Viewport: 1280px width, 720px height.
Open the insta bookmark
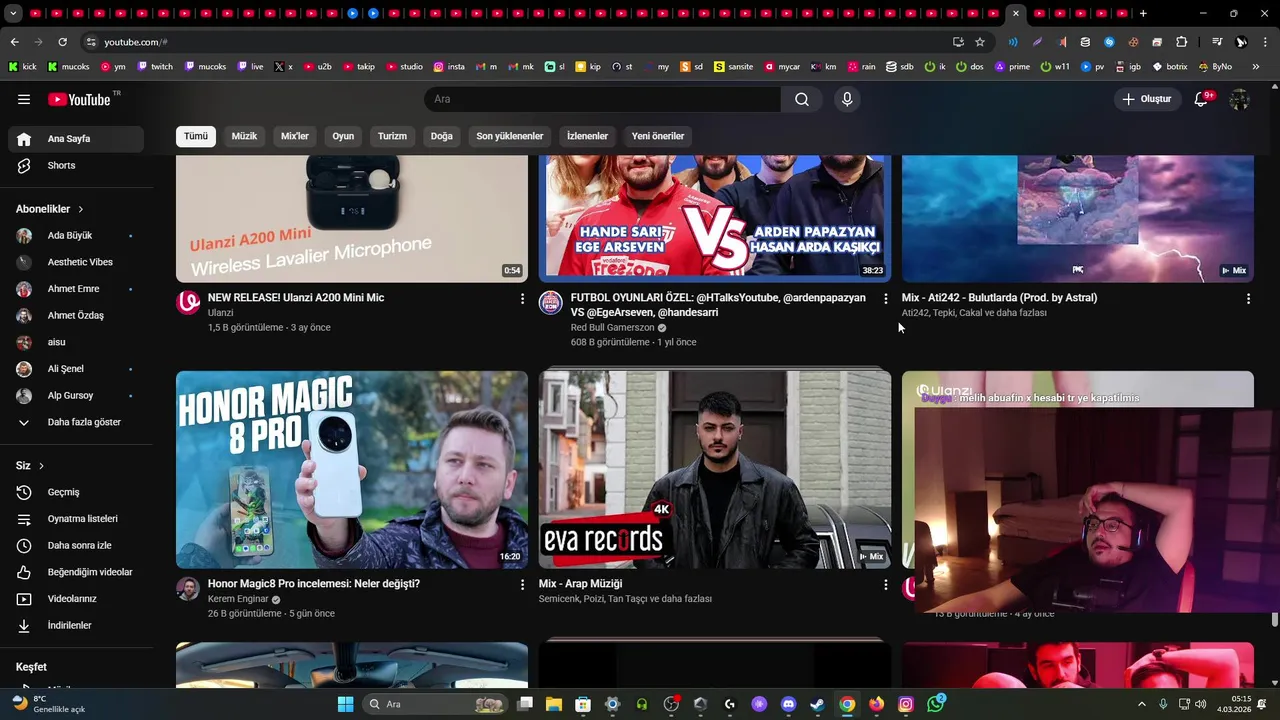click(449, 67)
